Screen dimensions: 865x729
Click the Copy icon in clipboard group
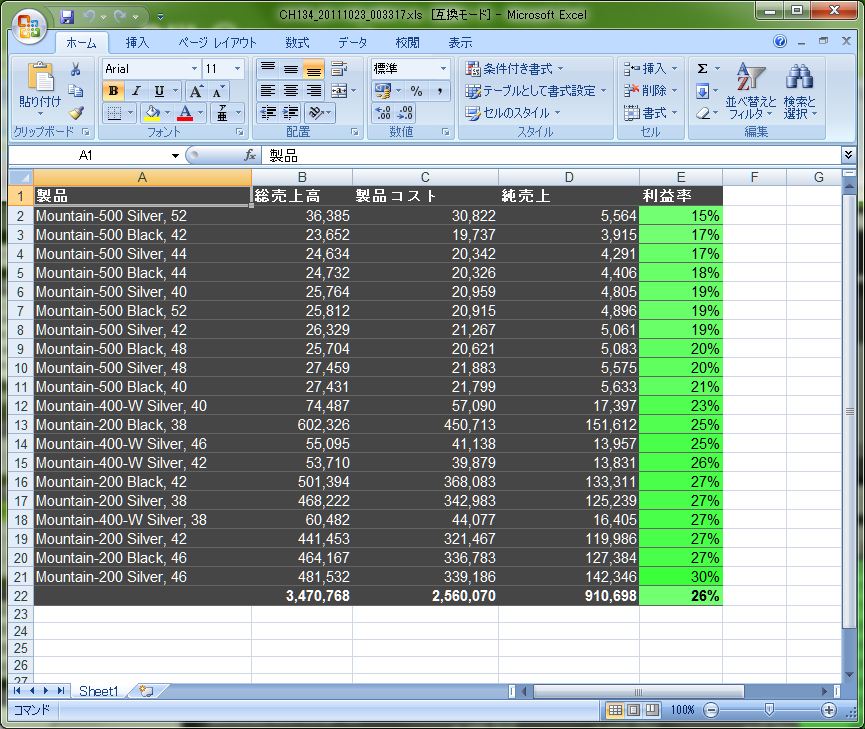tap(75, 91)
